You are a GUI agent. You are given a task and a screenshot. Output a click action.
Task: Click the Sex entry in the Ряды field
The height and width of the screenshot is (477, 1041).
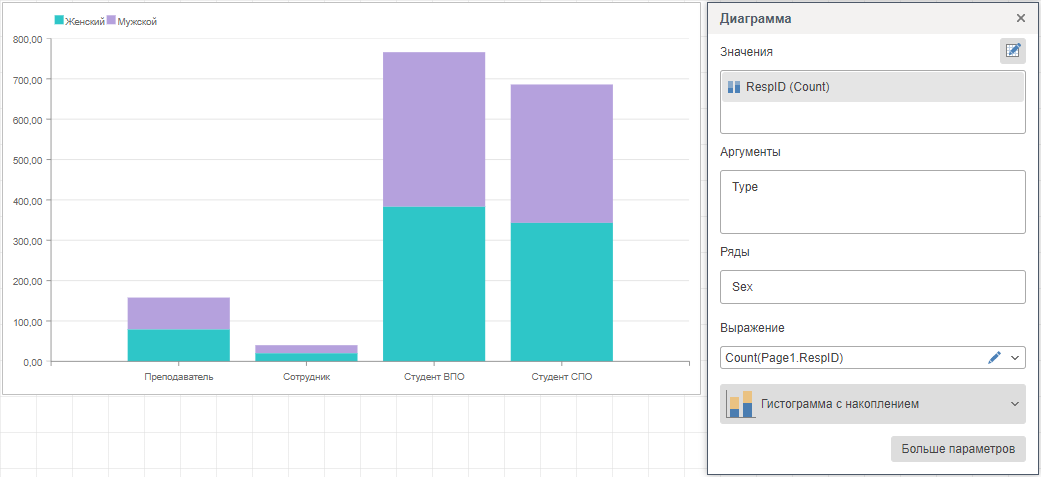(742, 287)
